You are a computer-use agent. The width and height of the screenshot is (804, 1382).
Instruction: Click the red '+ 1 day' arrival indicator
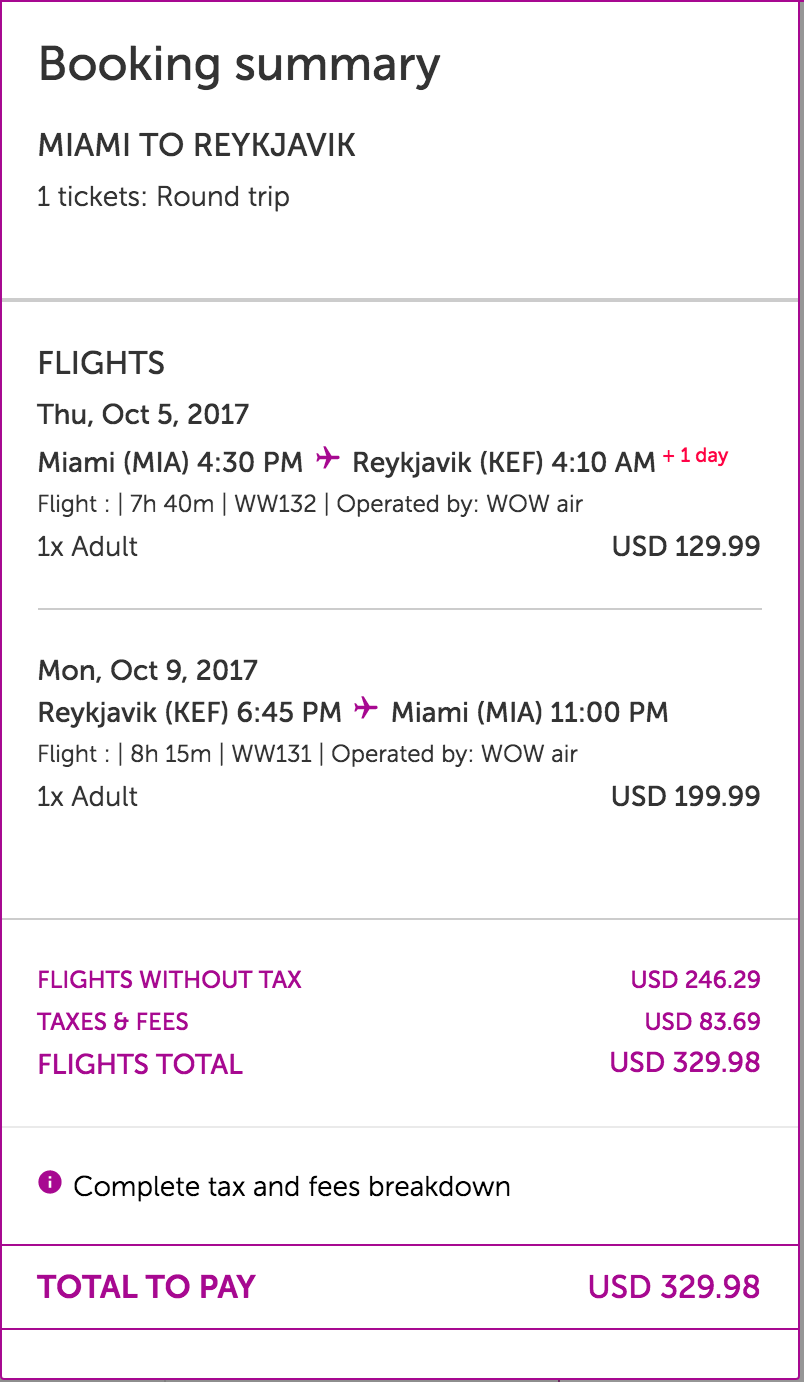tap(695, 456)
